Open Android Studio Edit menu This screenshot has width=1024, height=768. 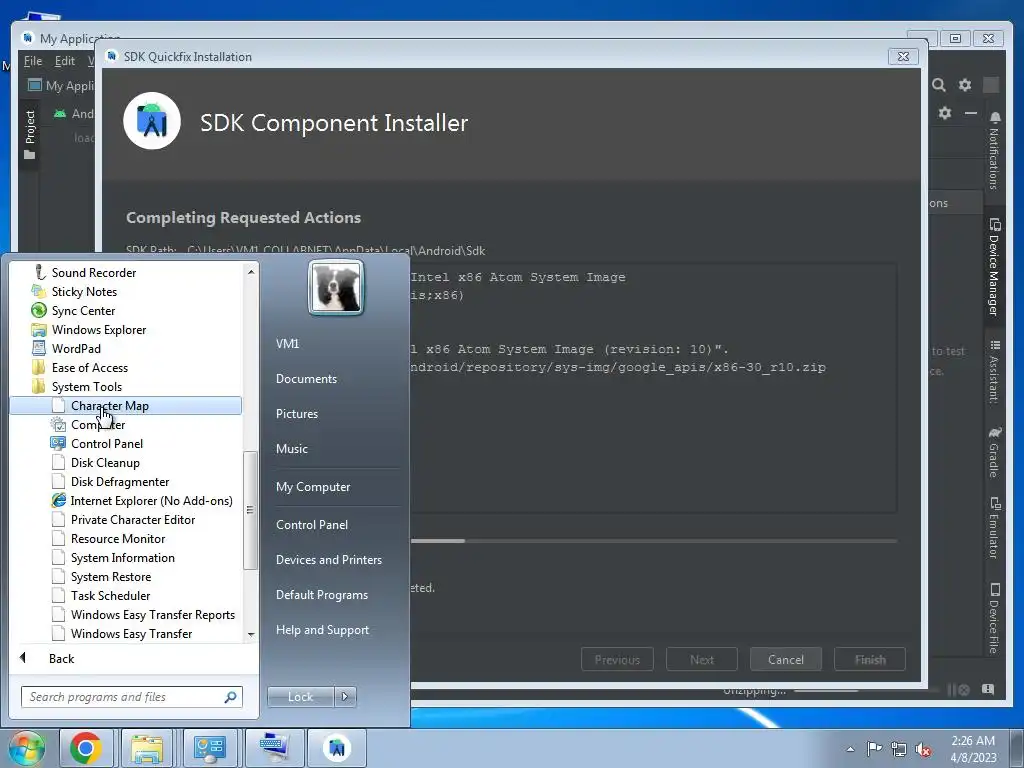65,61
